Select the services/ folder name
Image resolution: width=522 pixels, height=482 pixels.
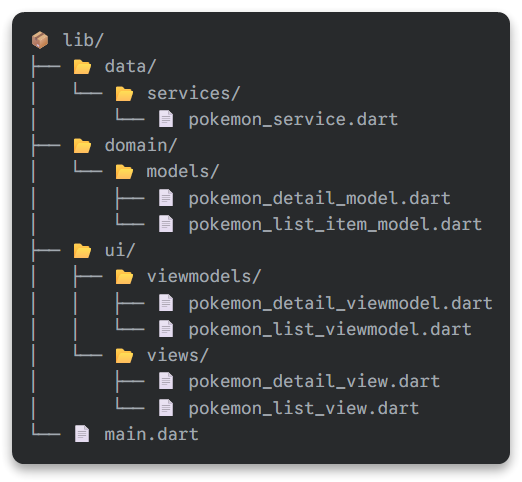(193, 93)
